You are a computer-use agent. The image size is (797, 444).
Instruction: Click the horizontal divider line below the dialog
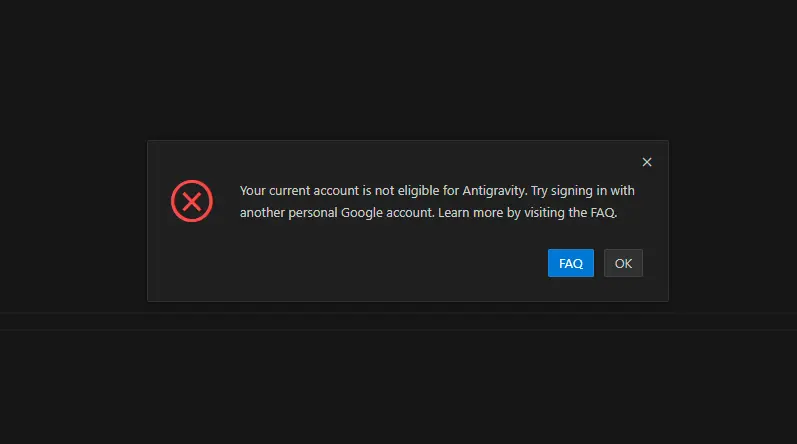(x=400, y=313)
